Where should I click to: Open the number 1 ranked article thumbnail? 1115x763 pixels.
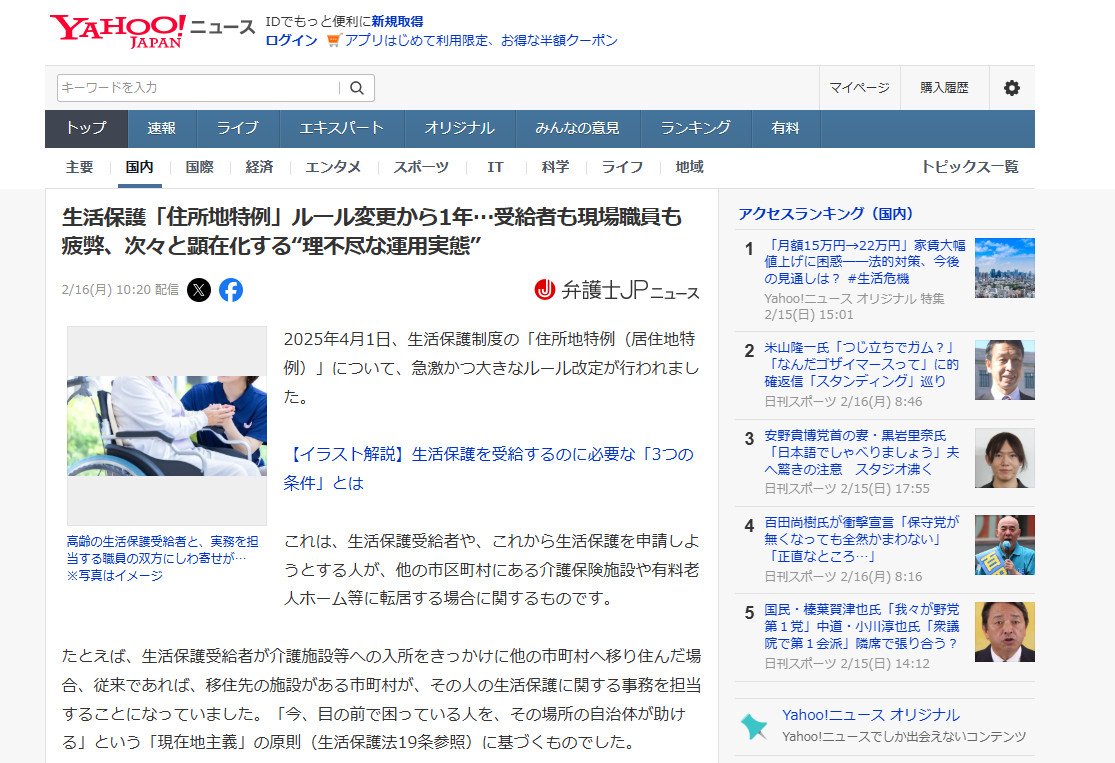click(1004, 268)
